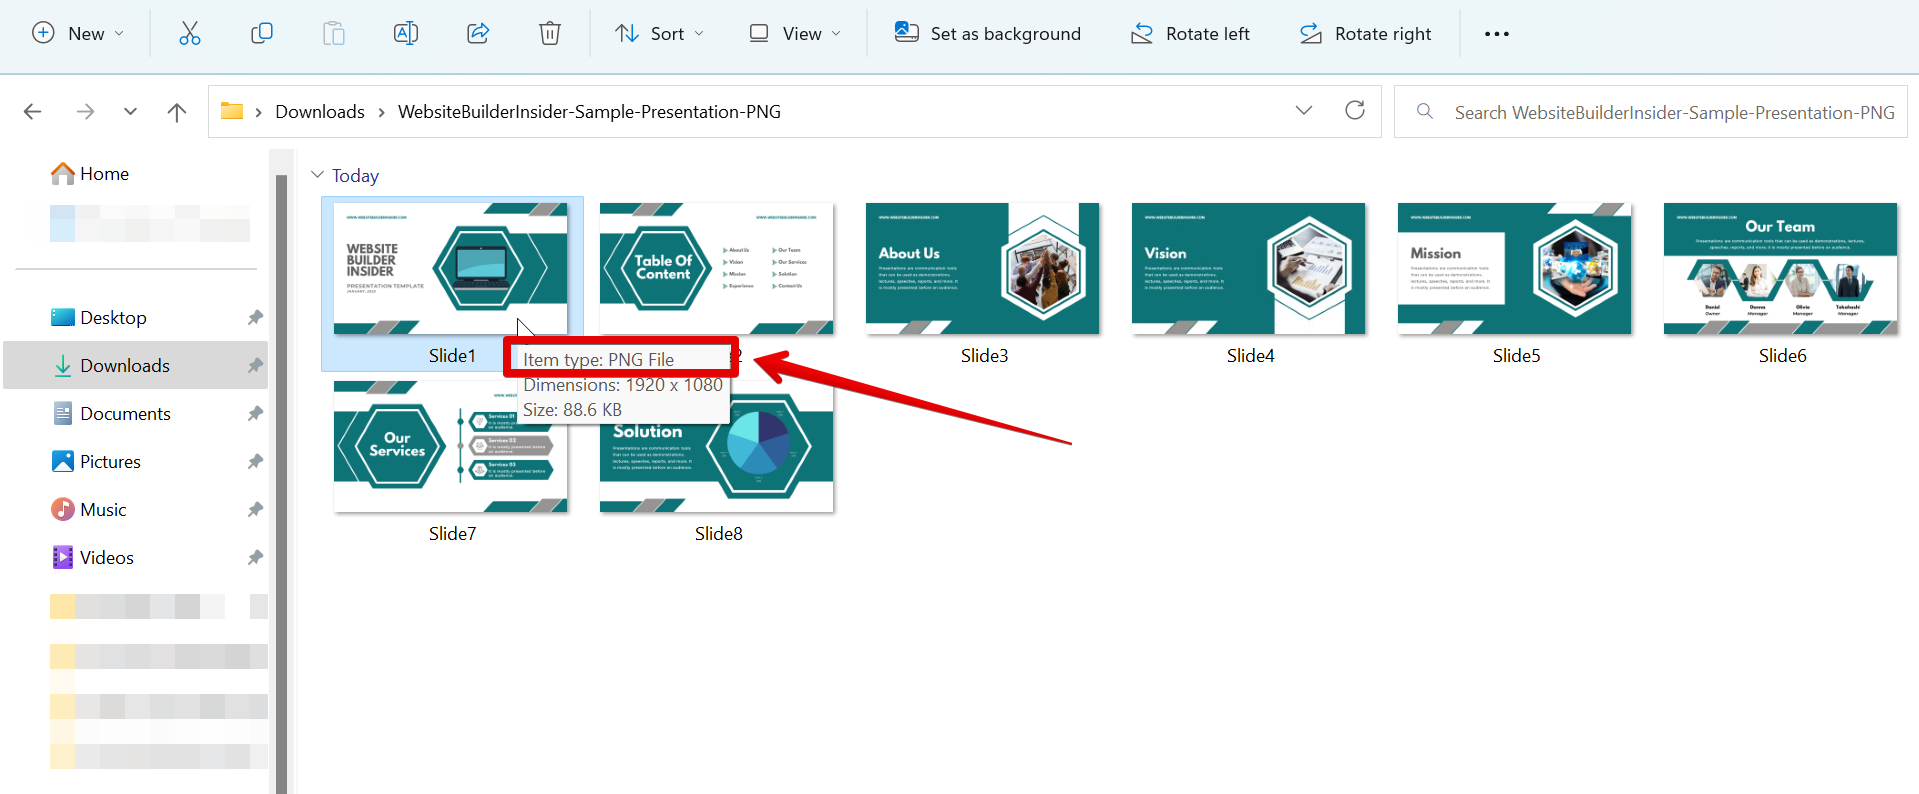Refresh the folder with the refresh icon
The height and width of the screenshot is (794, 1919).
(1354, 111)
